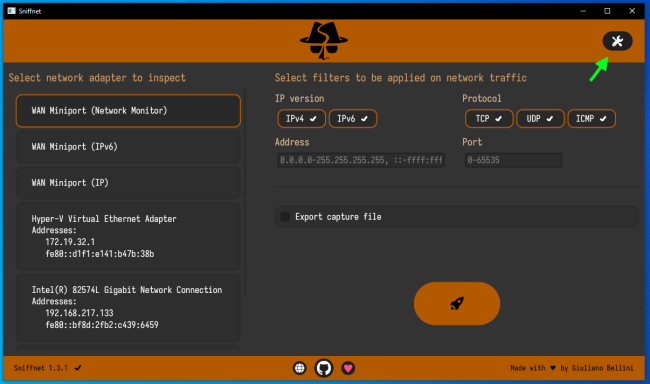
Task: Click the 'Select filters to be applied' heading
Action: coord(400,78)
